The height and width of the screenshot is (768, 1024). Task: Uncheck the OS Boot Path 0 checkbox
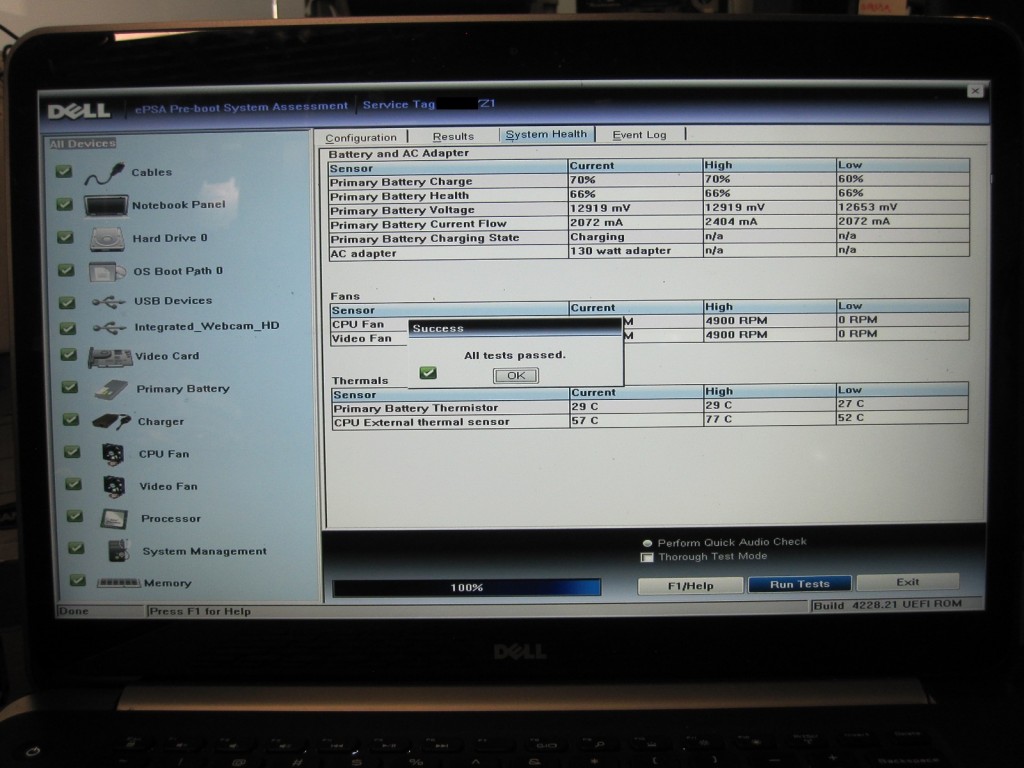coord(66,270)
